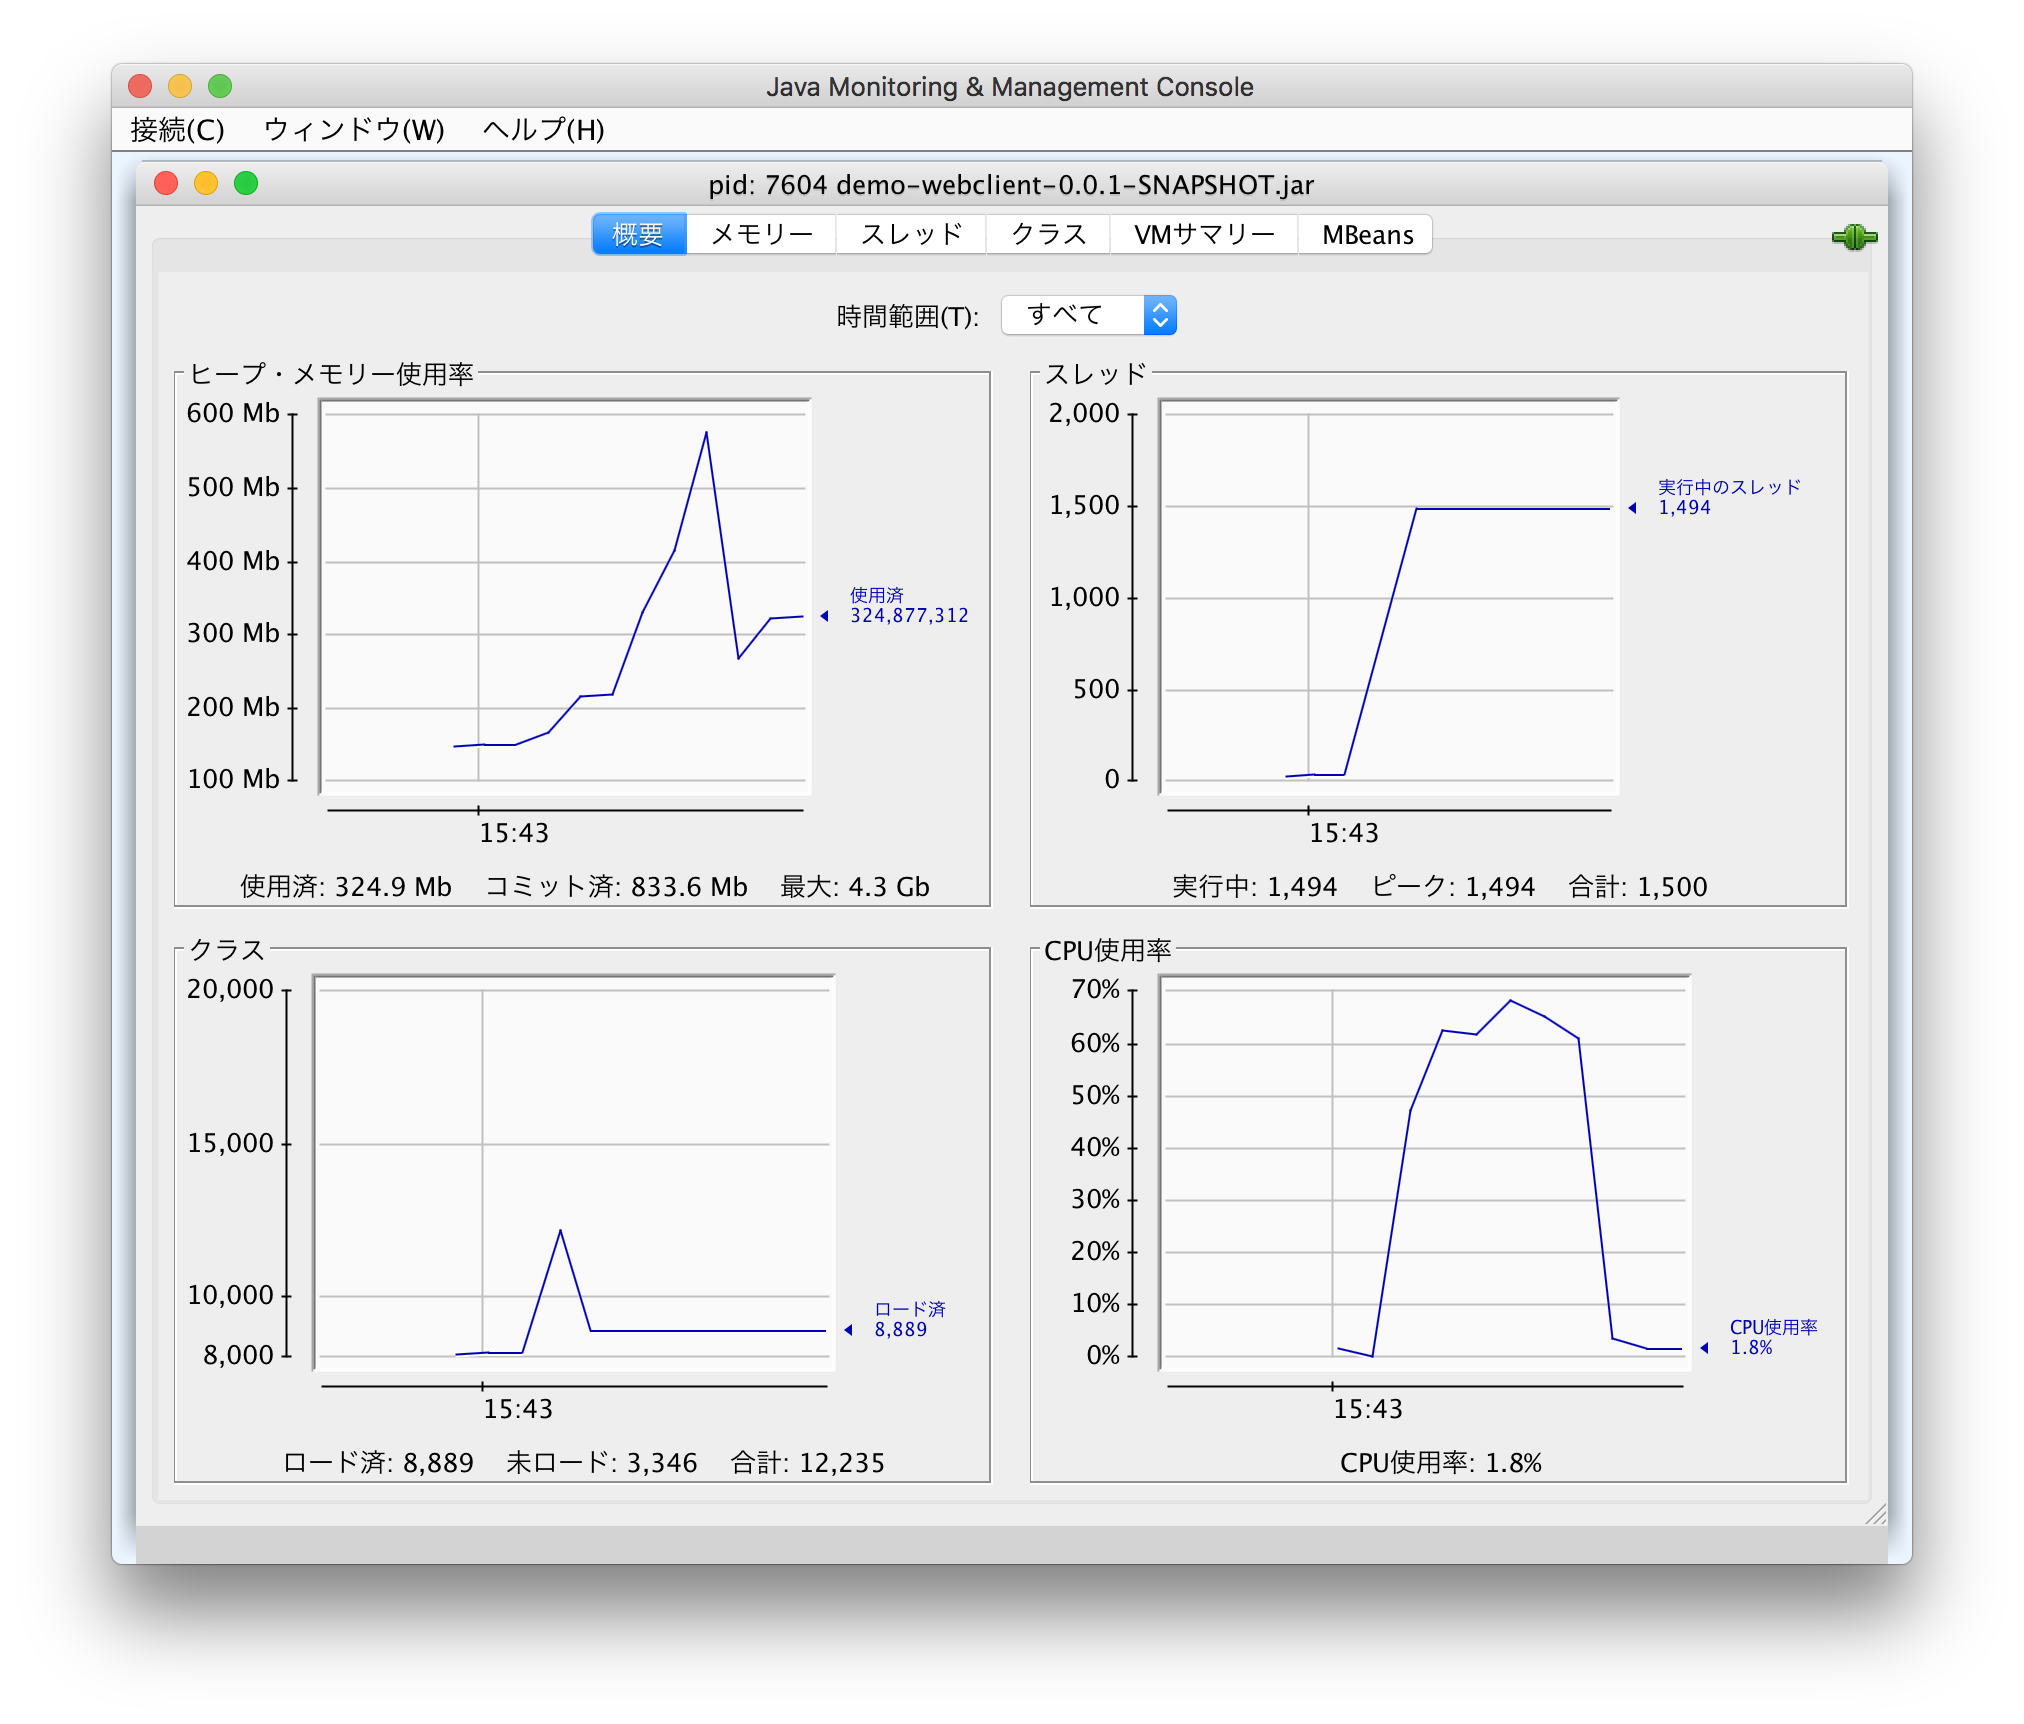Open the スレッド tab
The height and width of the screenshot is (1724, 2024).
pos(911,233)
